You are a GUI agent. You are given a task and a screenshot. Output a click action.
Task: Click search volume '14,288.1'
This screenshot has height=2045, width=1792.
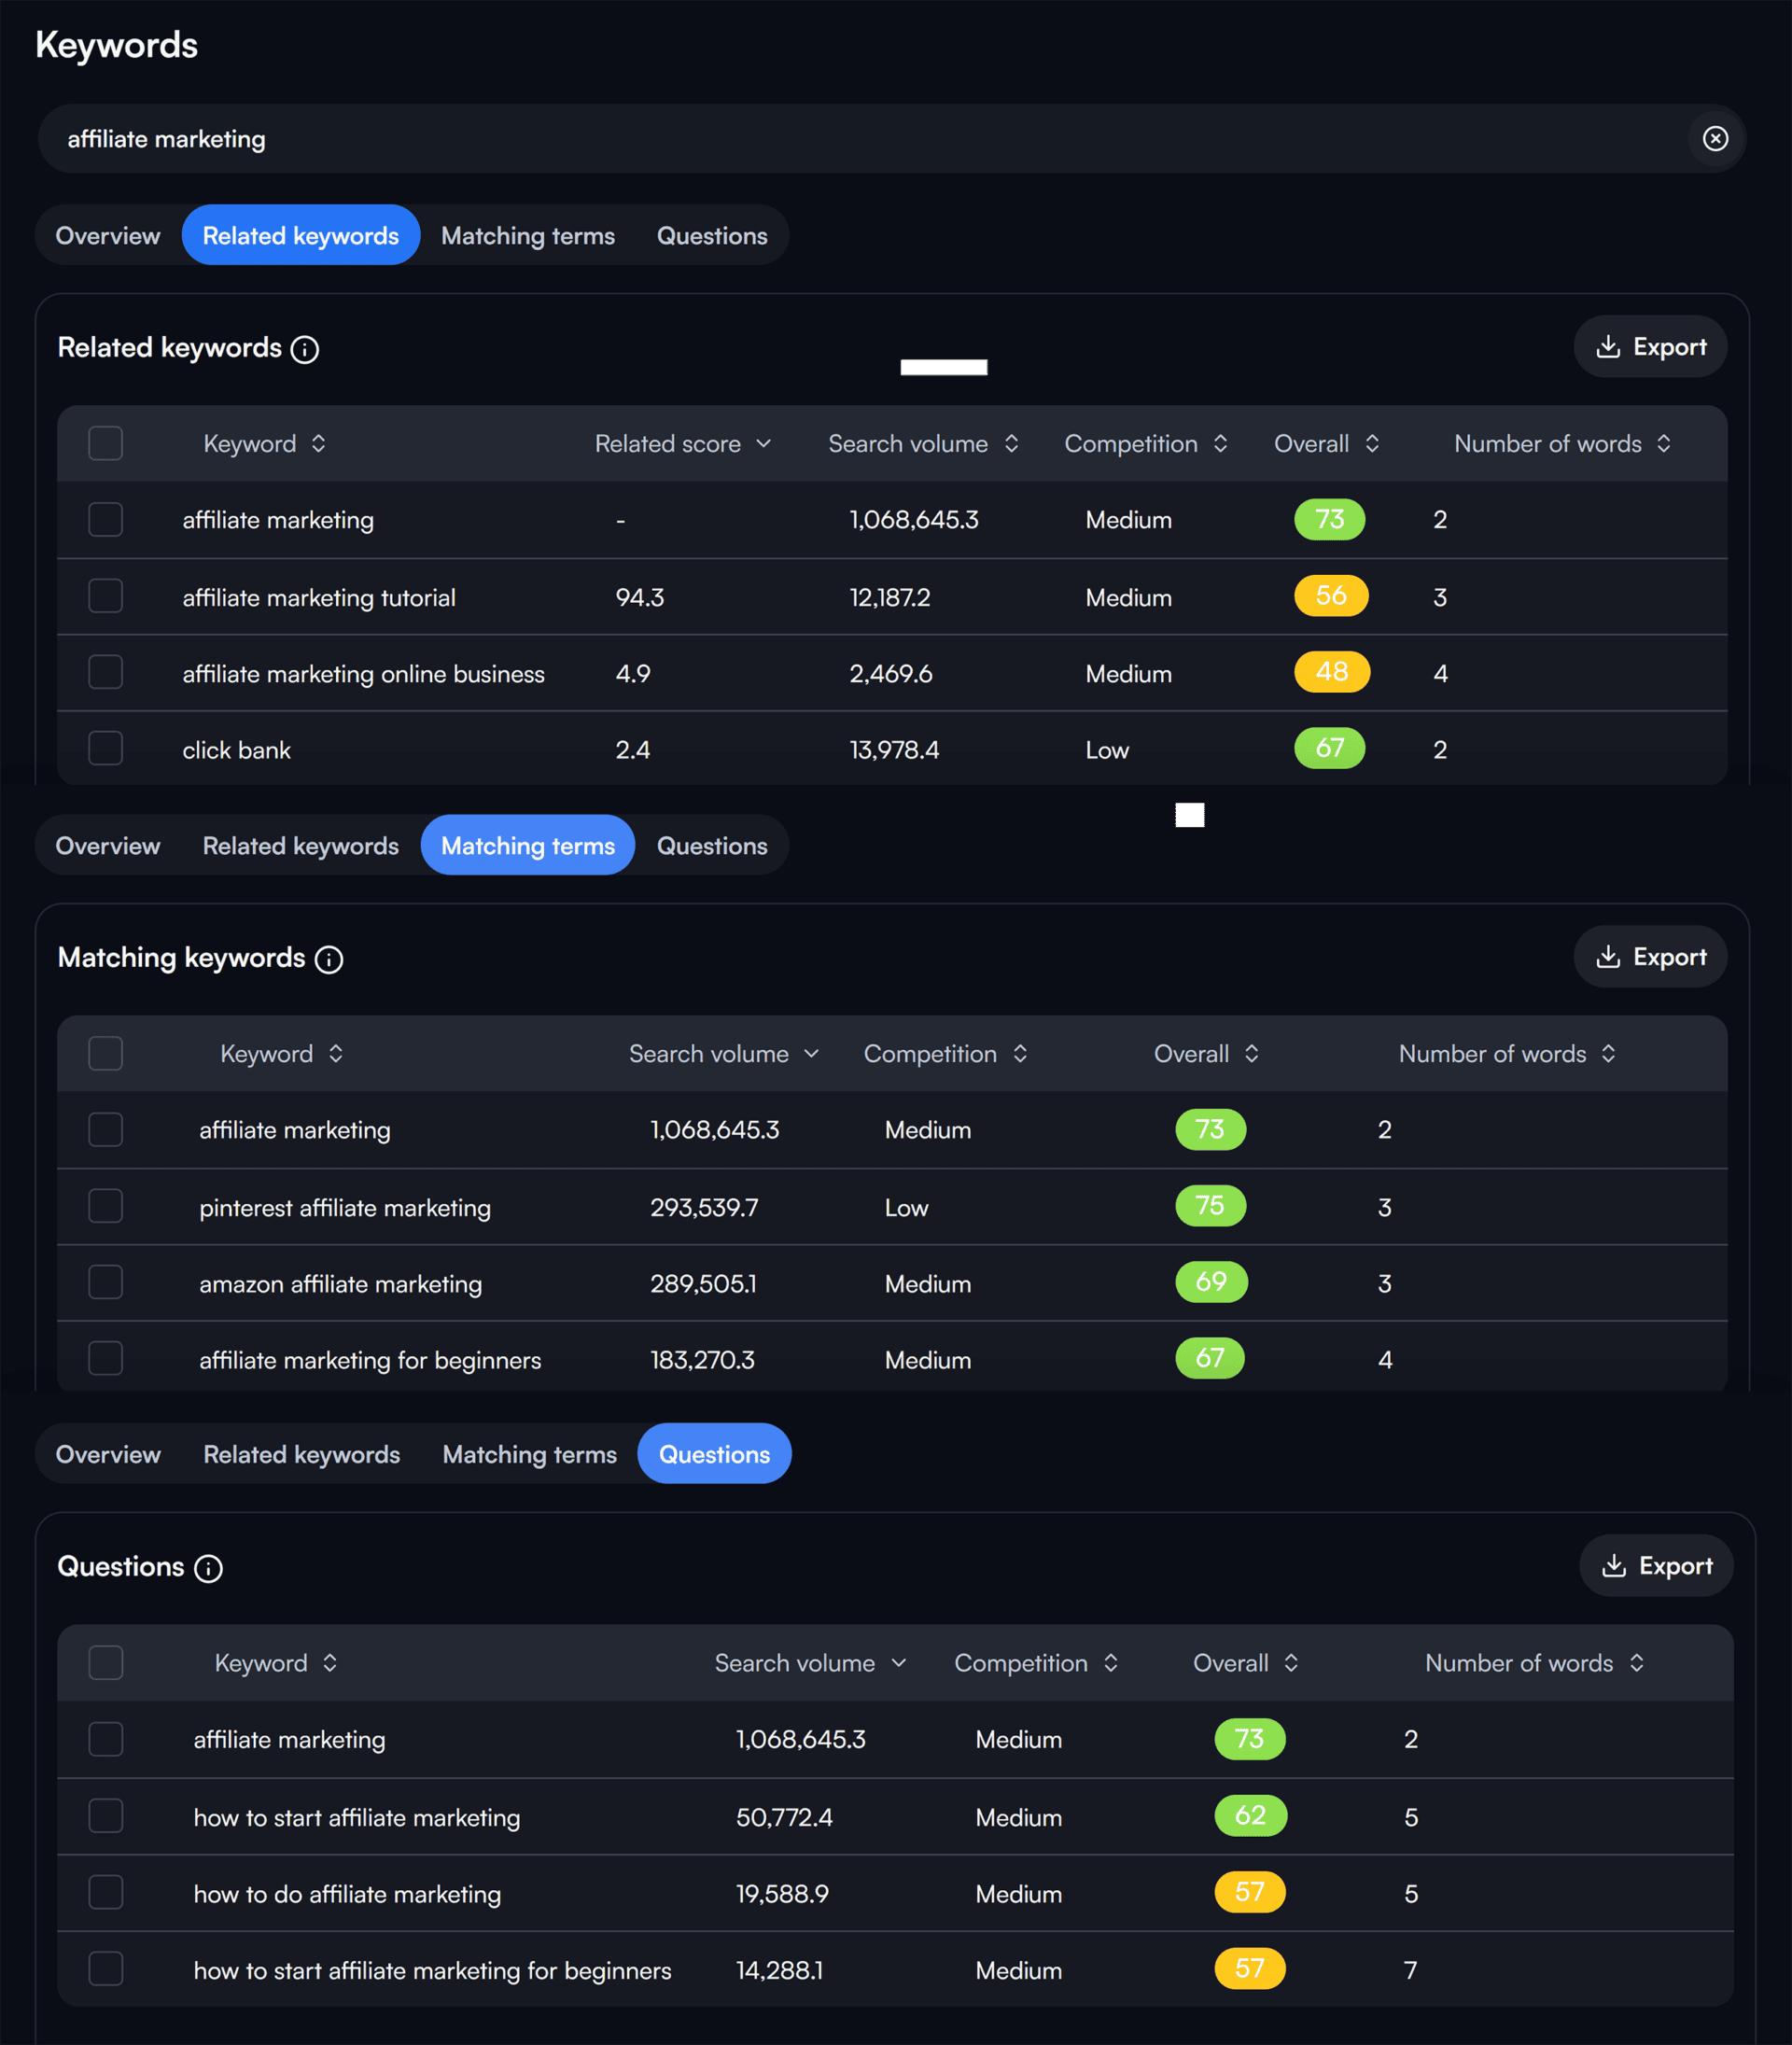(x=779, y=1970)
